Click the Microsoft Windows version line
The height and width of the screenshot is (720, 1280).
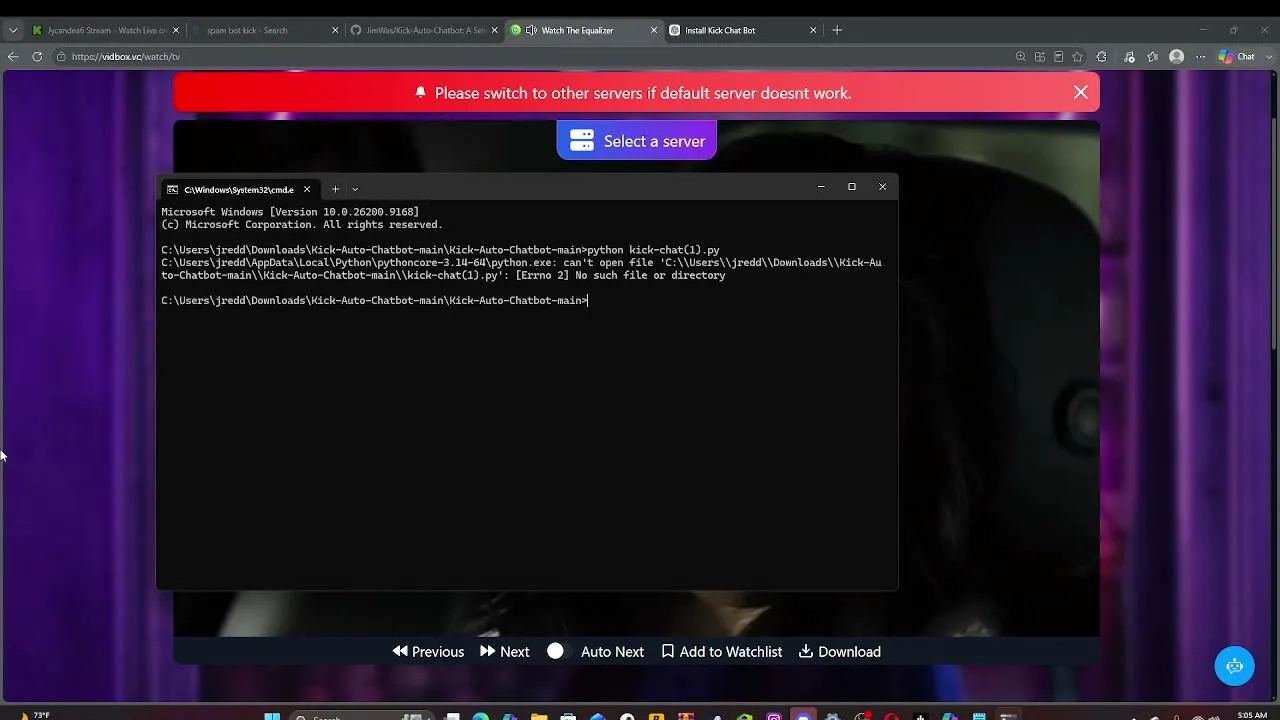(x=290, y=212)
